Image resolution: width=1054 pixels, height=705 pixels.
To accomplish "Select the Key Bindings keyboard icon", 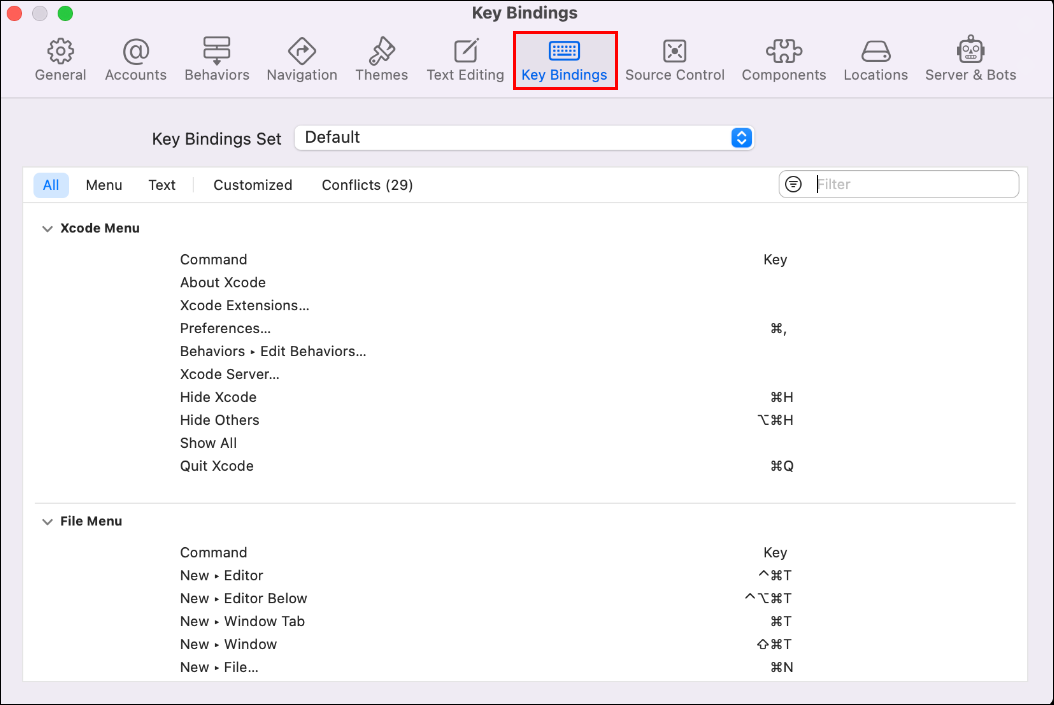I will [564, 50].
